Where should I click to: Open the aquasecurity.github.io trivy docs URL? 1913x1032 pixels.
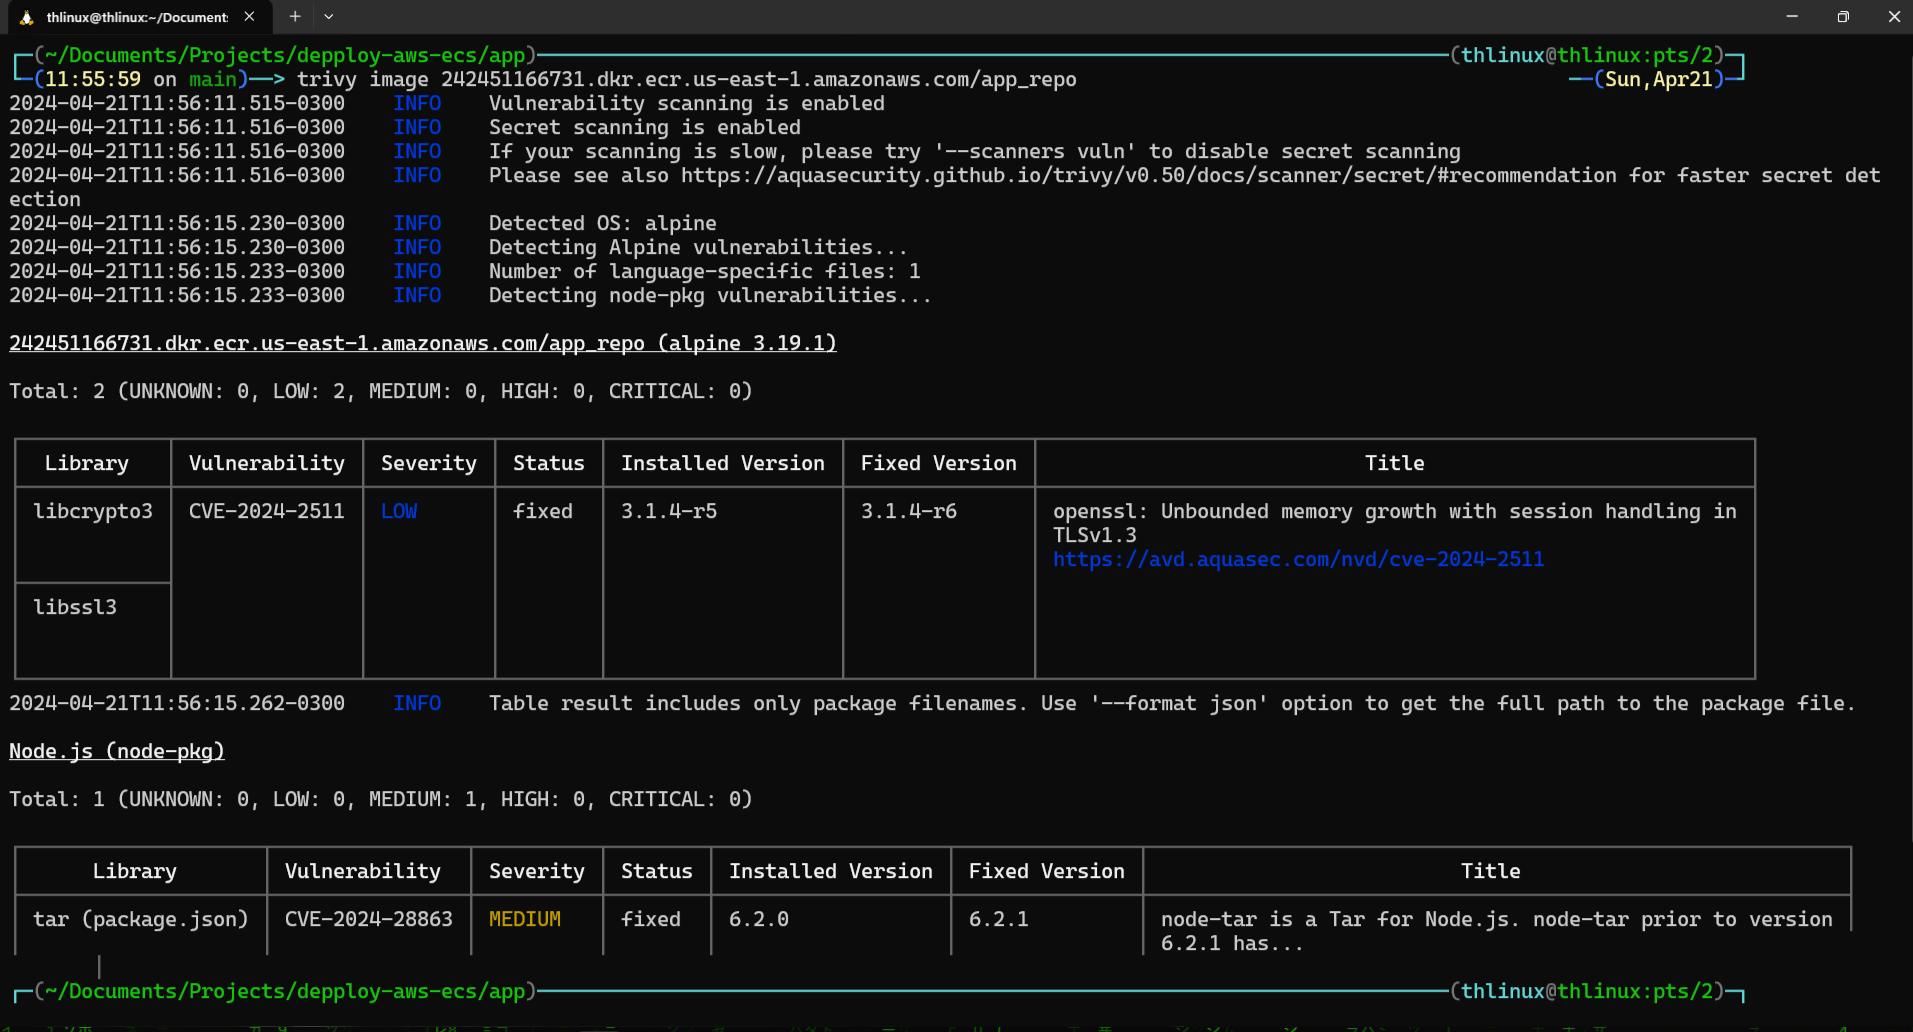[1148, 175]
